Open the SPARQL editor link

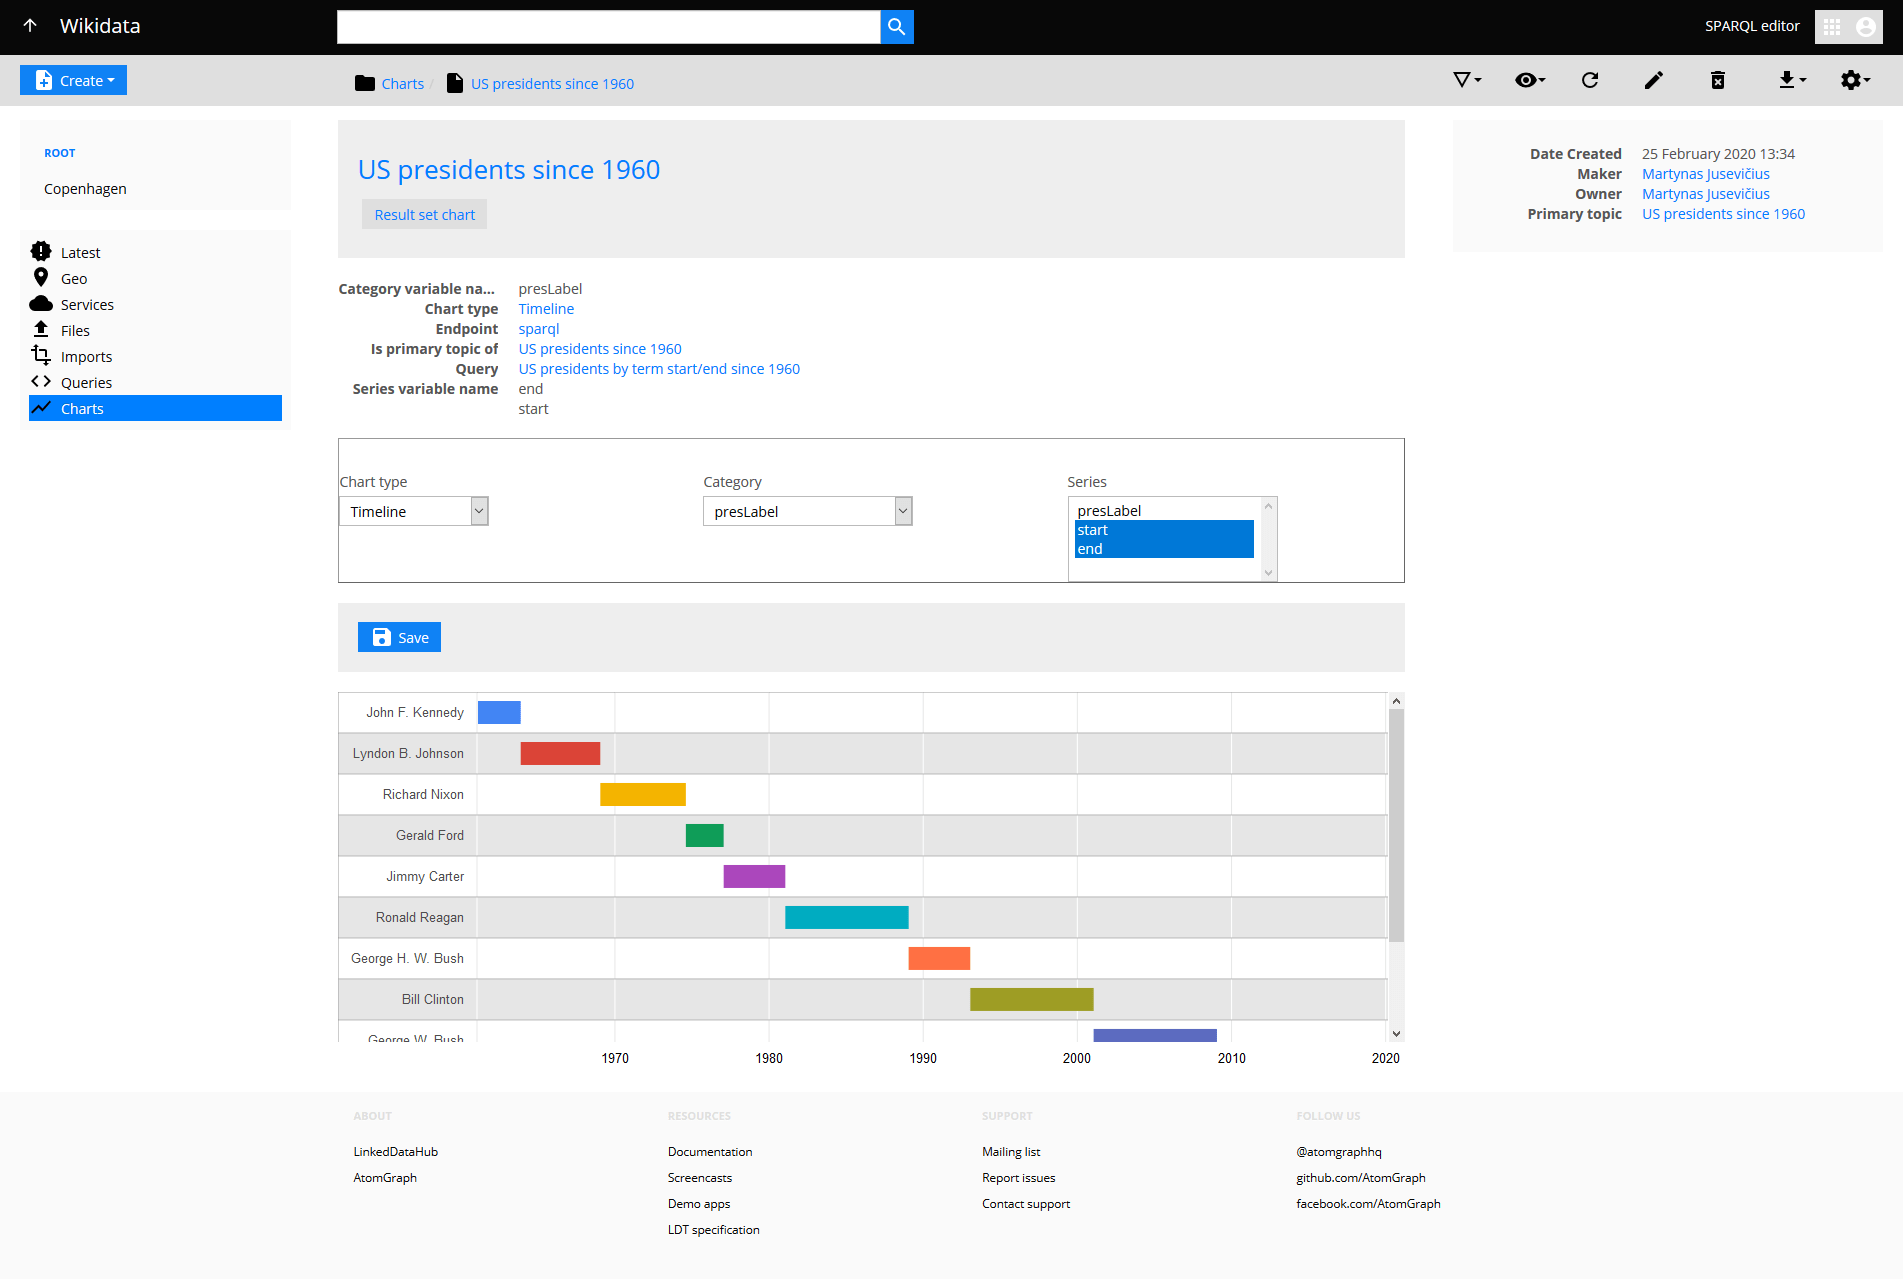1752,26
